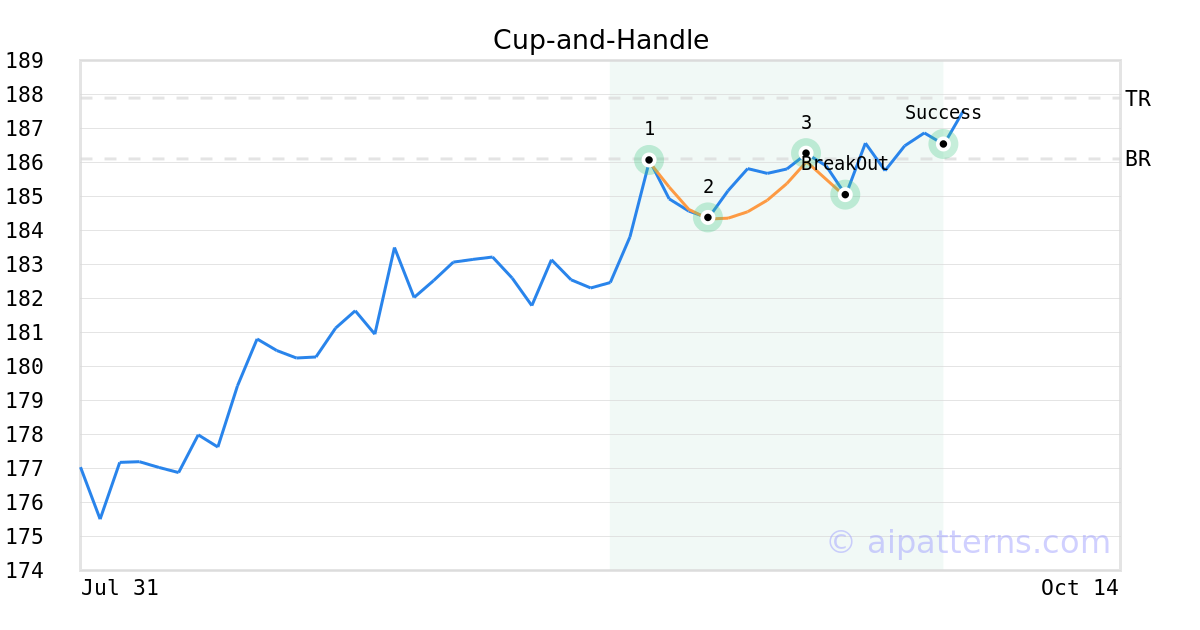Viewport: 1200px width, 630px height.
Task: Click the 174 y-axis price label
Action: click(24, 571)
